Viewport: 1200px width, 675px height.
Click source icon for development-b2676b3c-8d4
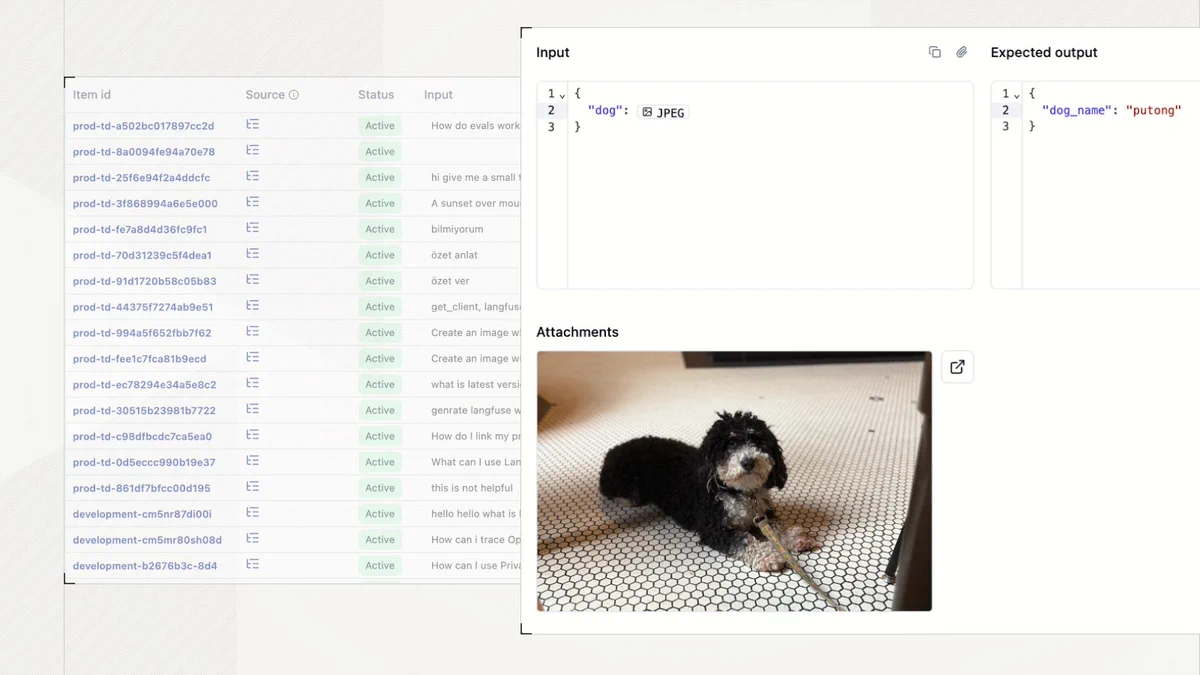(x=253, y=565)
